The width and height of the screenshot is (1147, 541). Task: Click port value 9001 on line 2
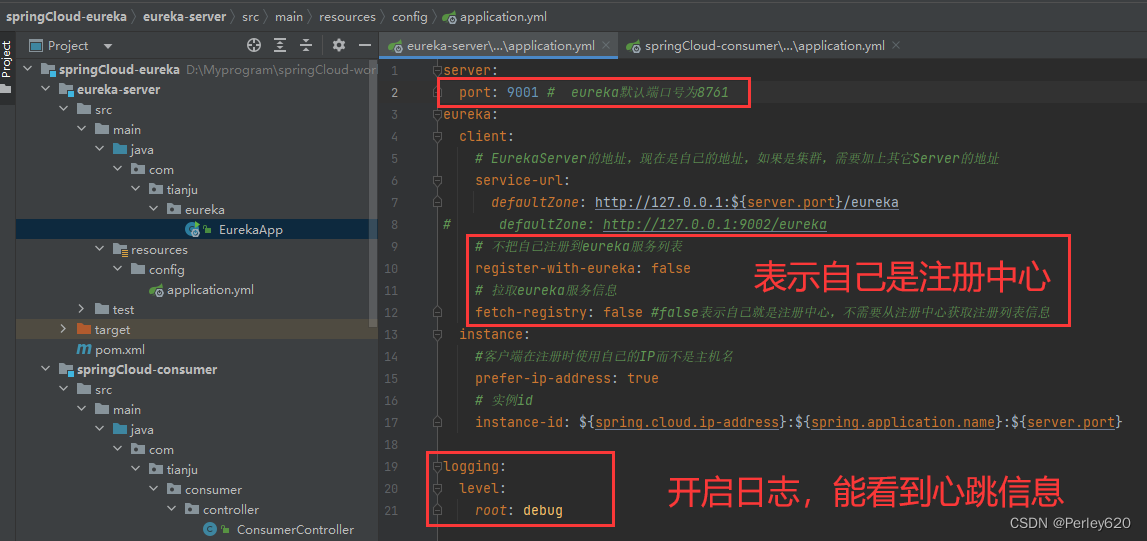(x=522, y=93)
